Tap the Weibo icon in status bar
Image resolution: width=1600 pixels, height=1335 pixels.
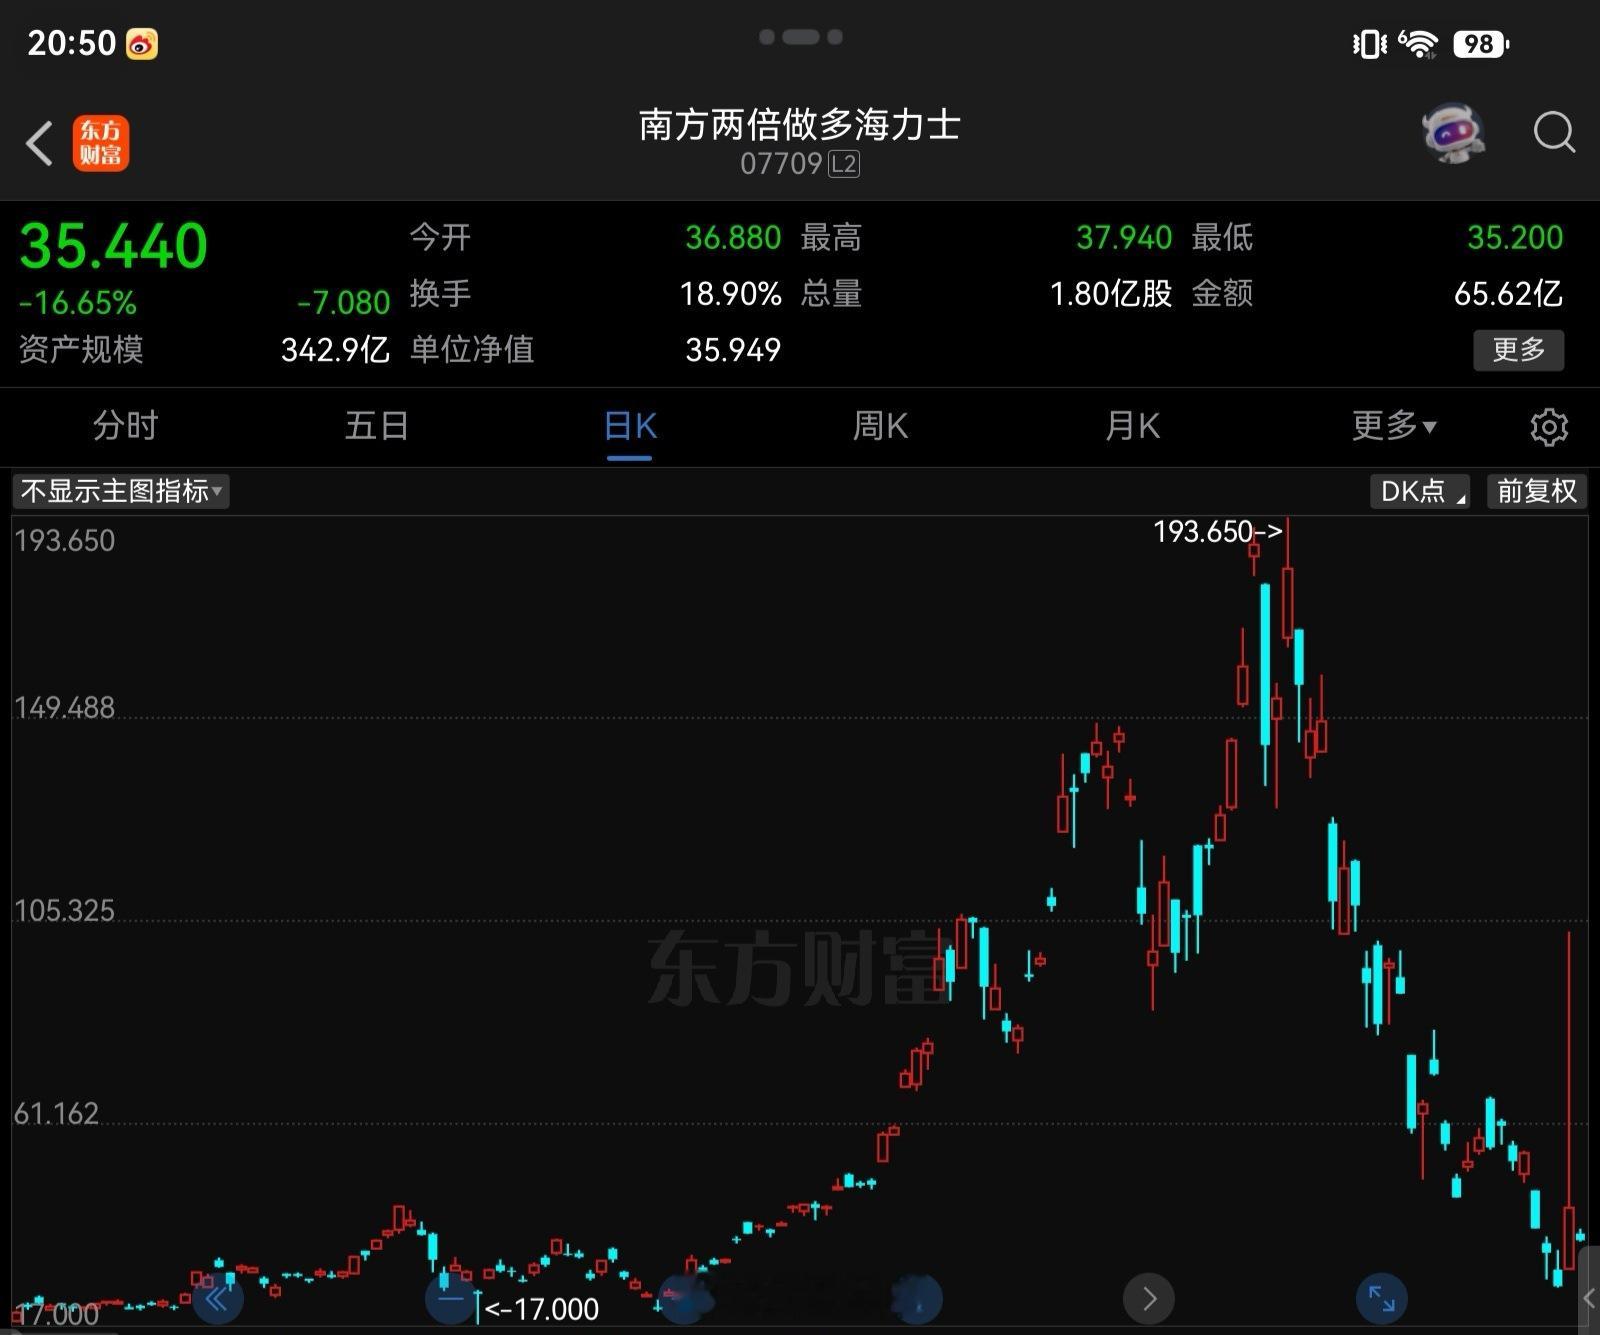pyautogui.click(x=142, y=44)
